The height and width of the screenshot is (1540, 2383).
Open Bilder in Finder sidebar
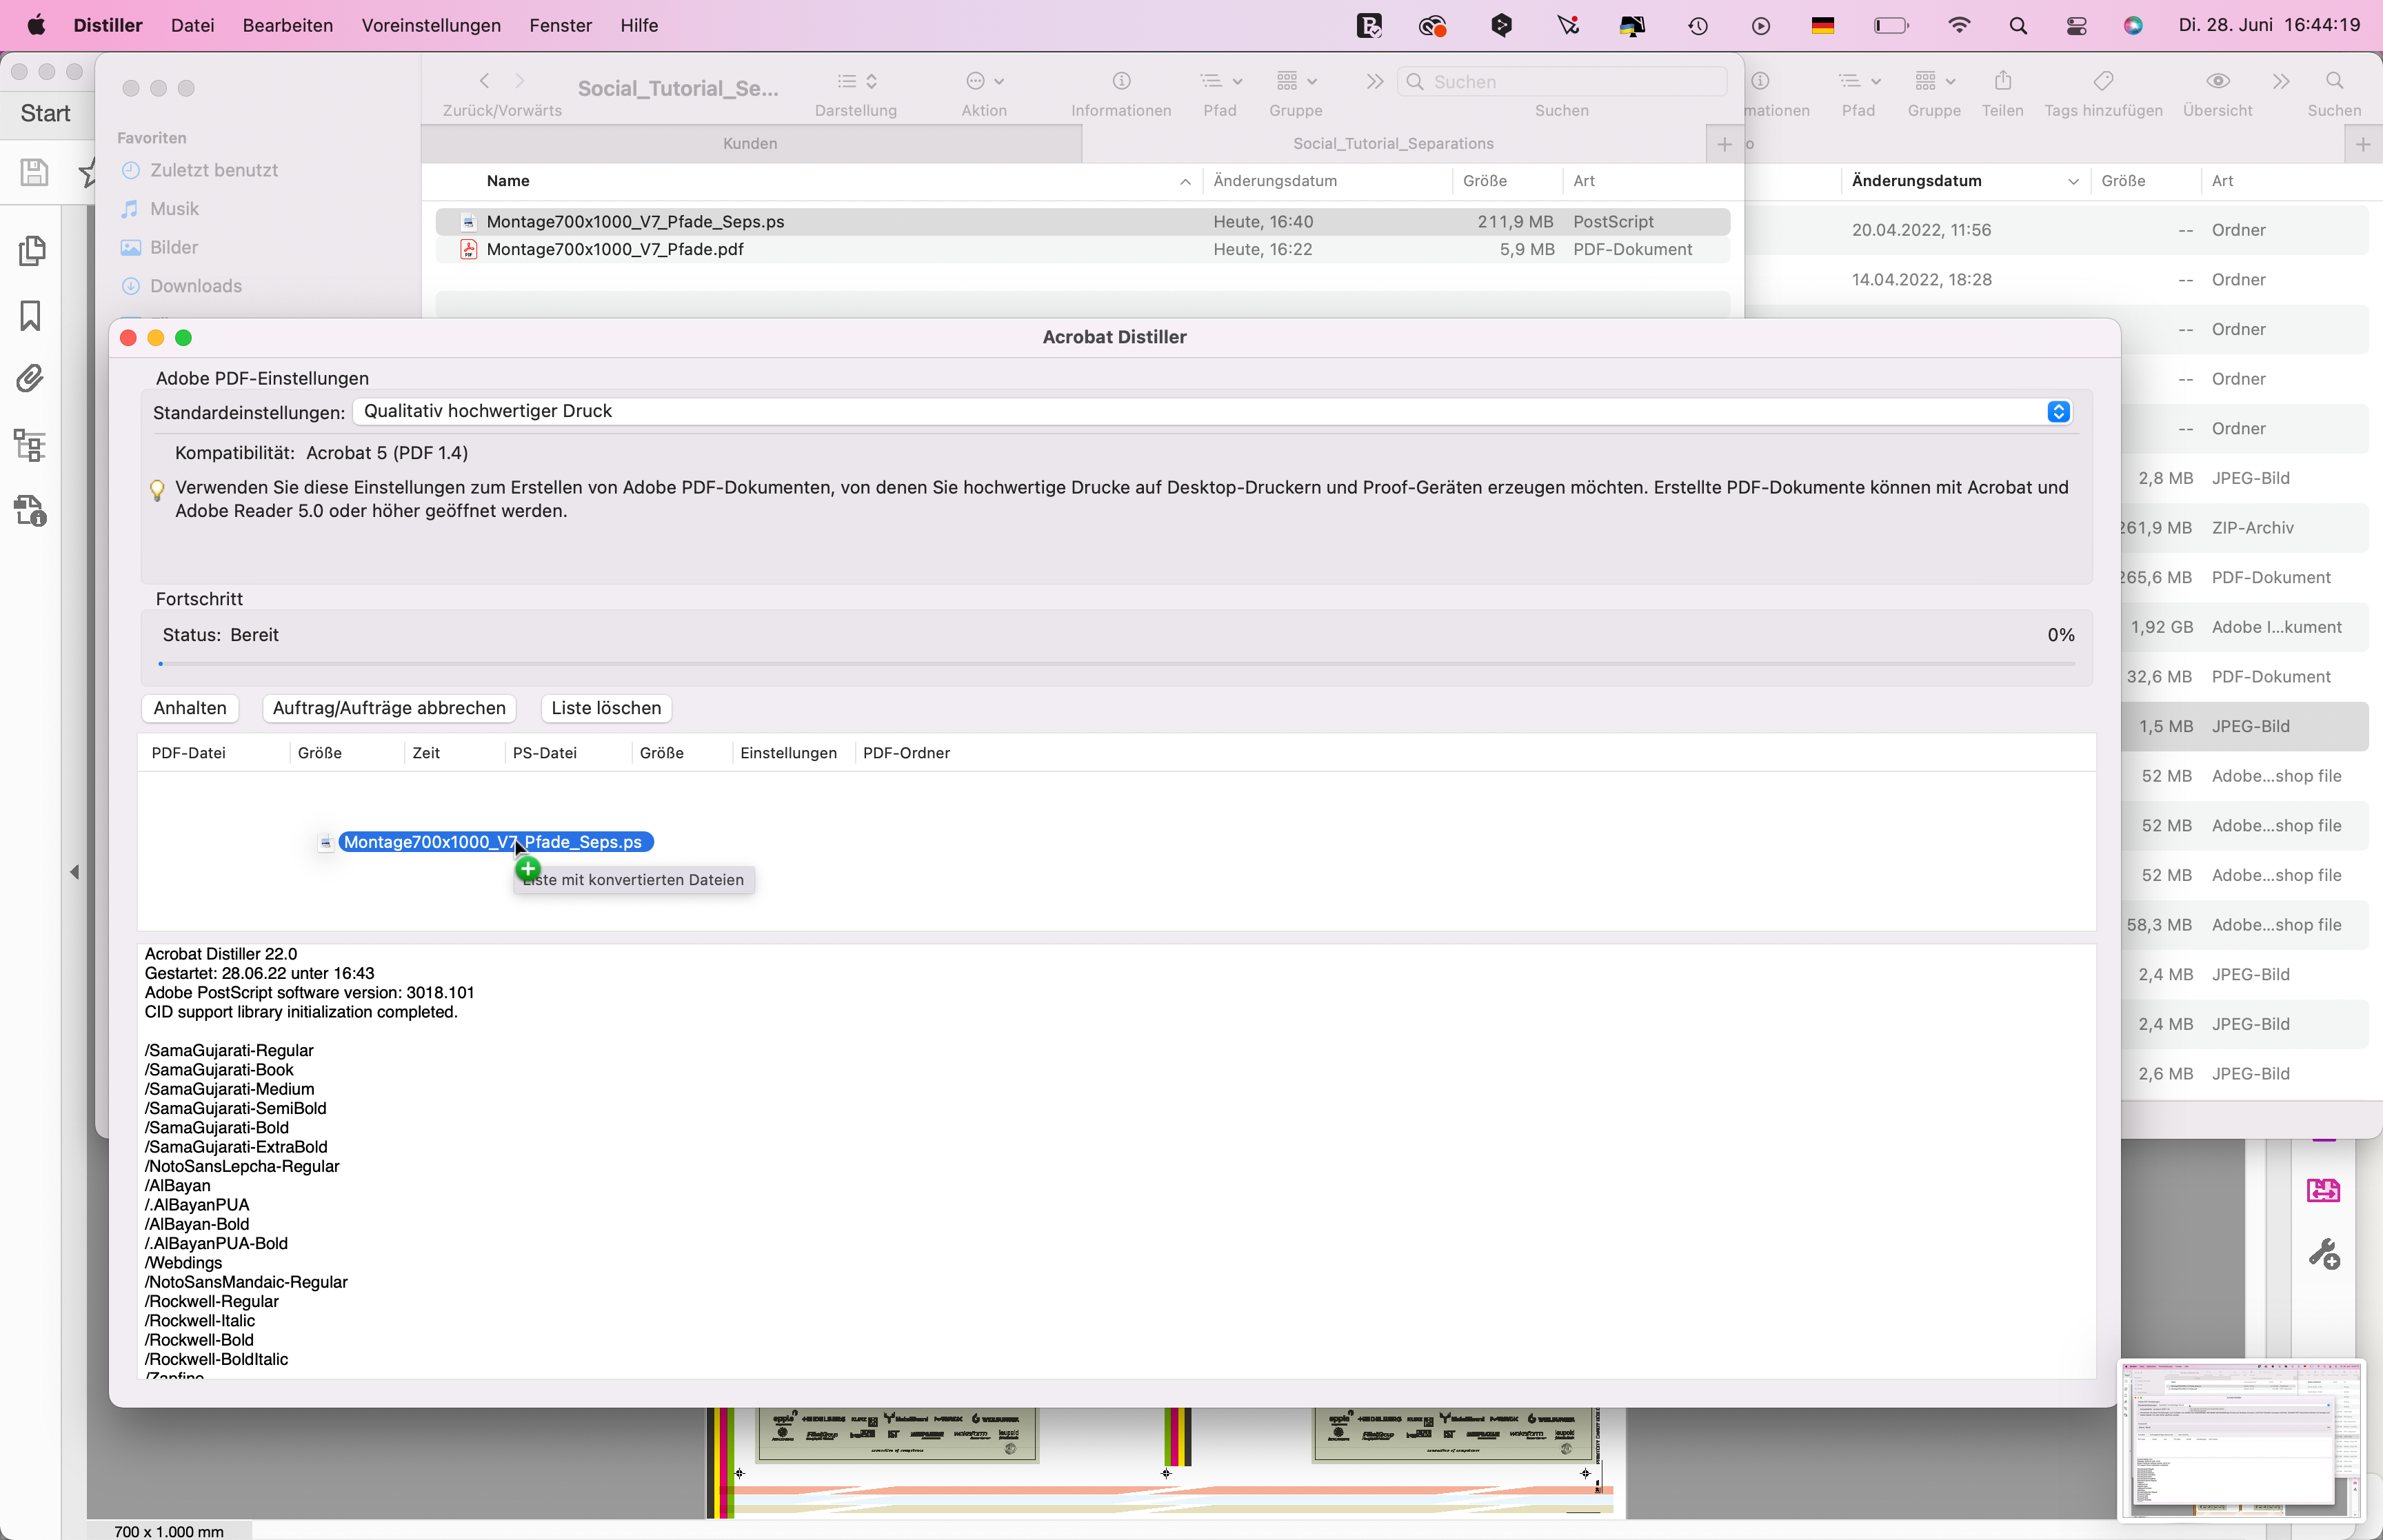click(160, 247)
